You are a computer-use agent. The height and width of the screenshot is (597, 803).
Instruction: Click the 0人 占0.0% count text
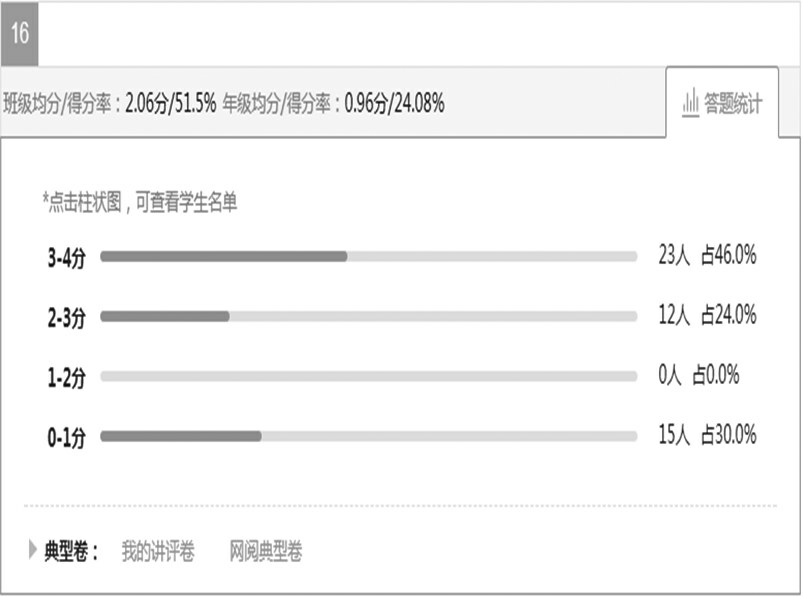tap(699, 374)
